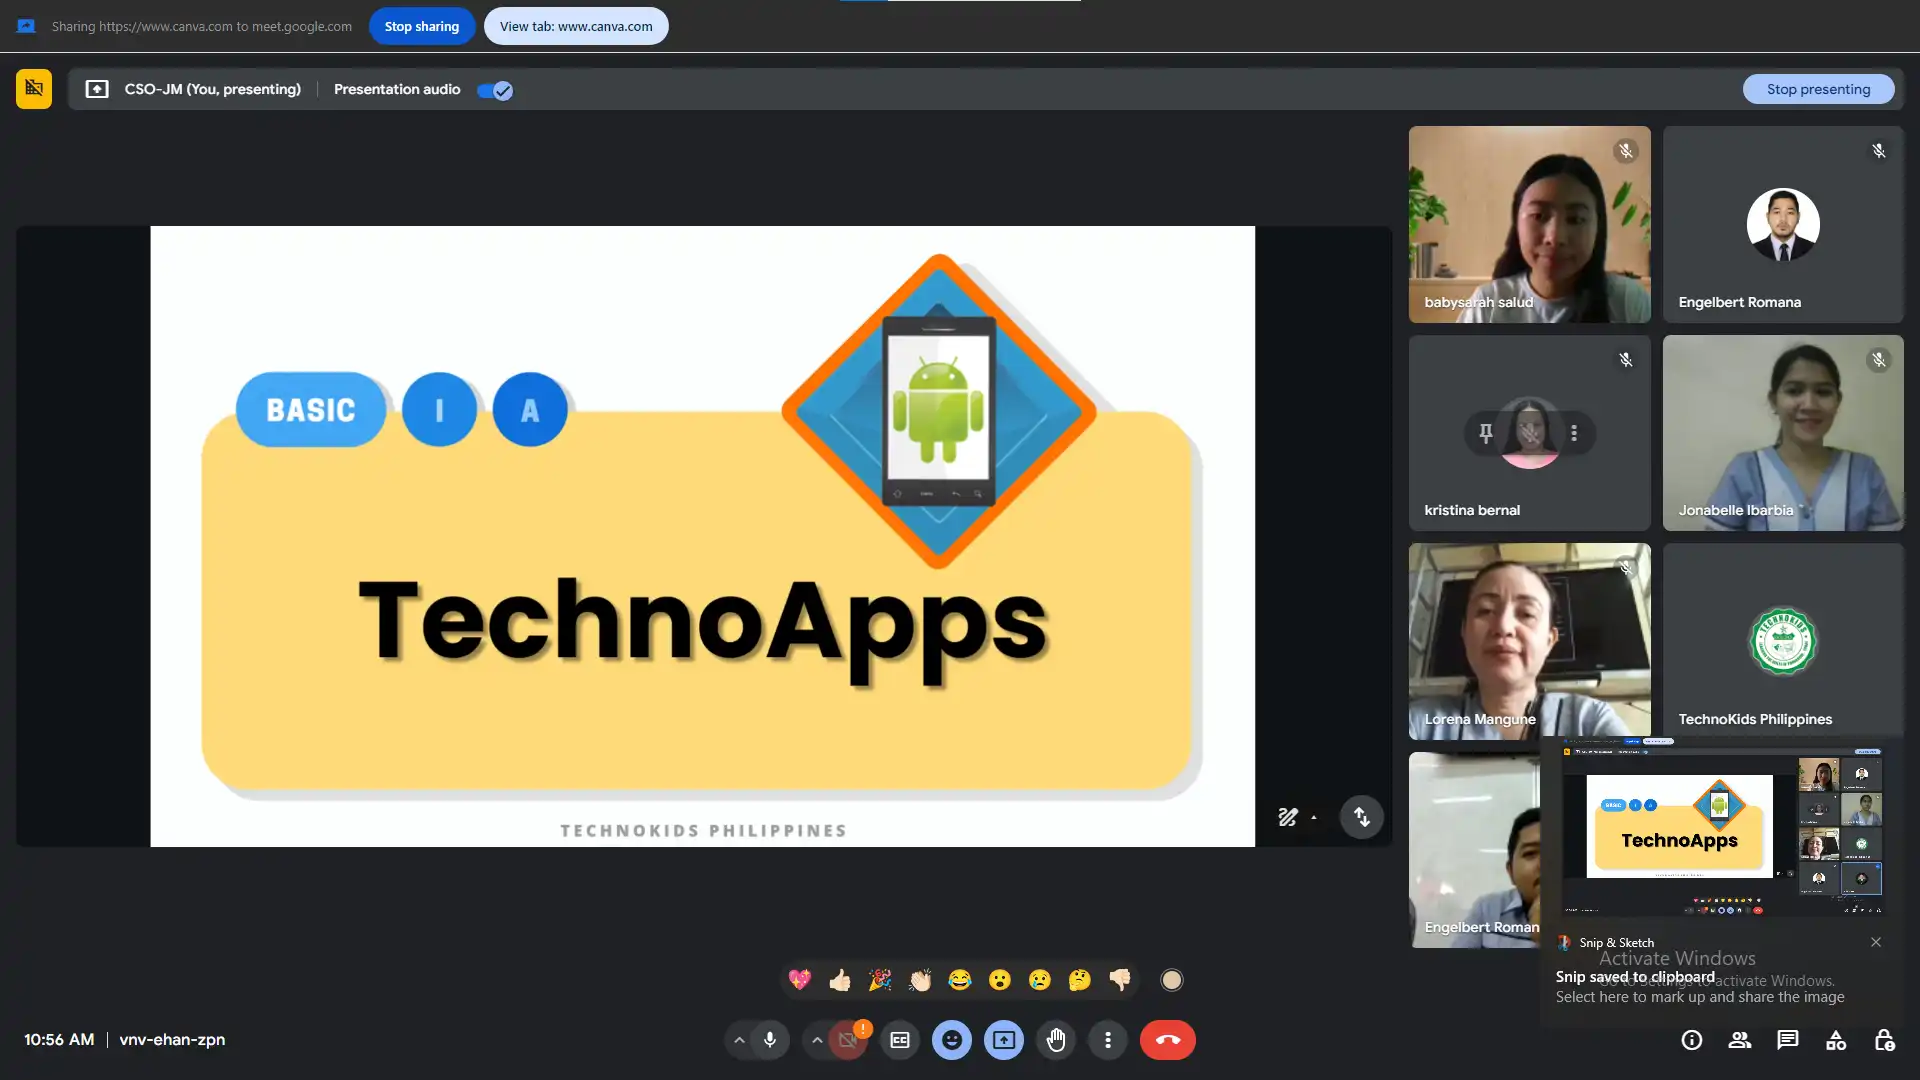The image size is (1920, 1080).
Task: Mute kristina bernal's microphone
Action: coord(1530,433)
